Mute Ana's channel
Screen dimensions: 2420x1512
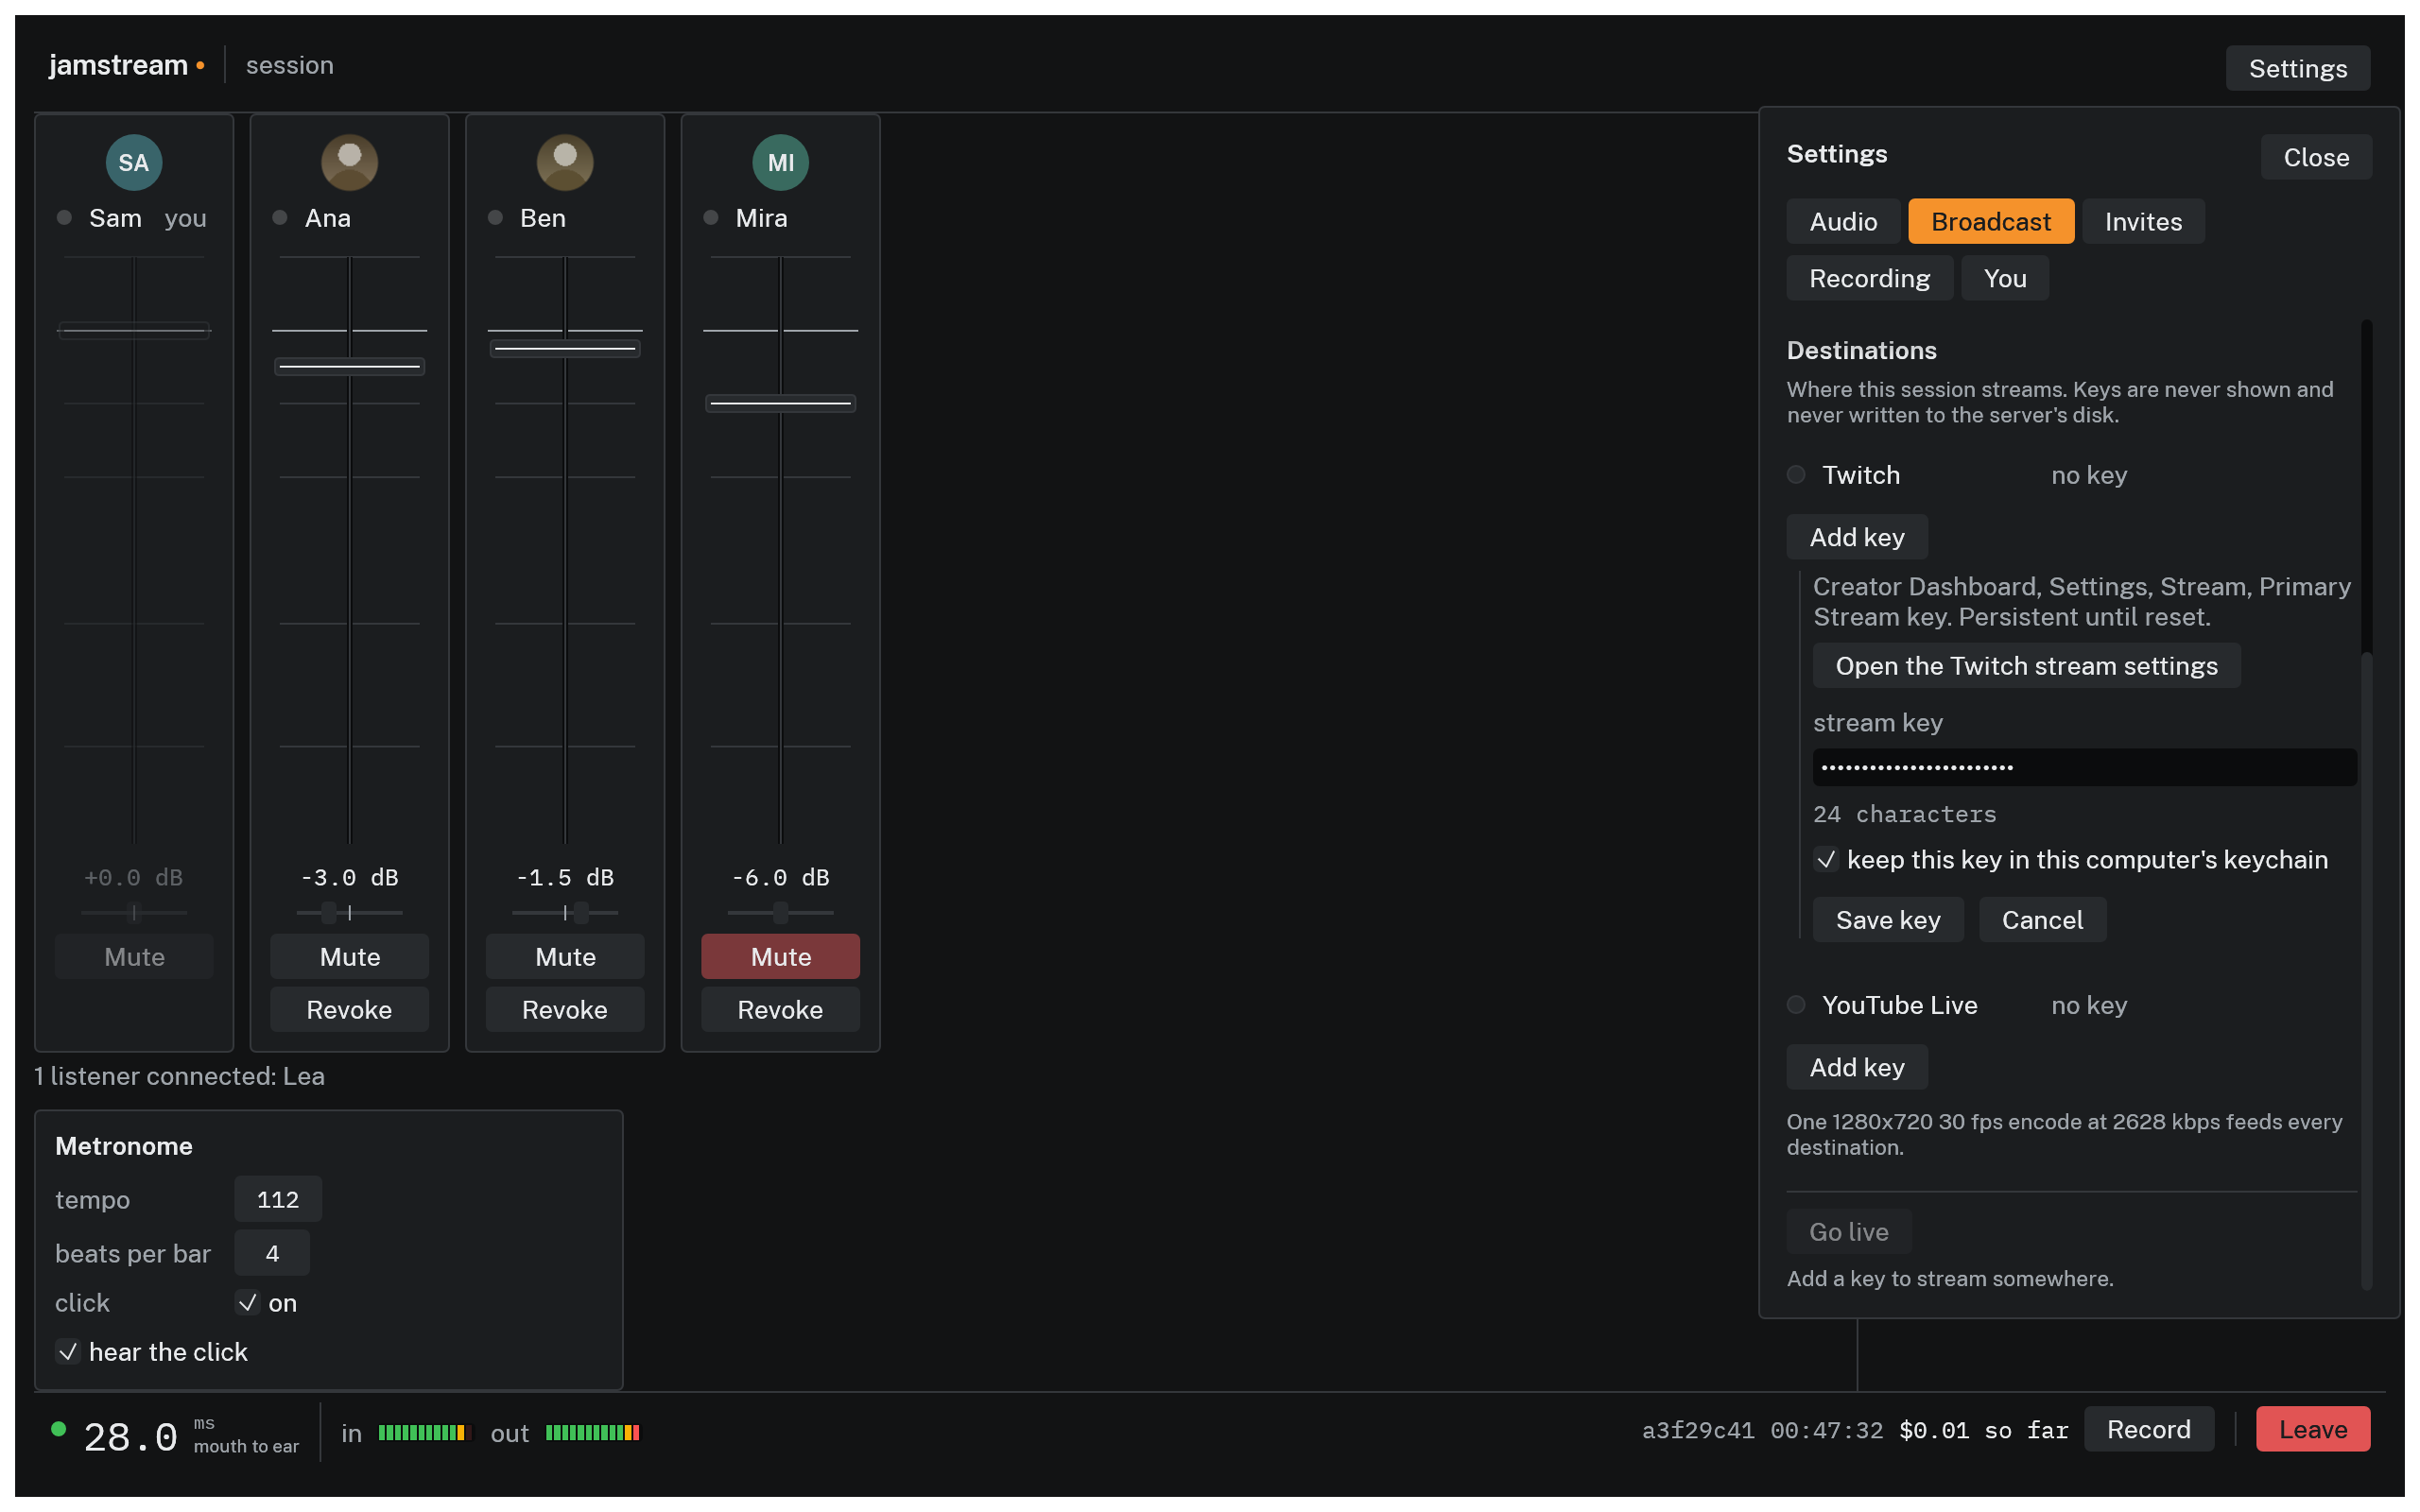pyautogui.click(x=349, y=956)
